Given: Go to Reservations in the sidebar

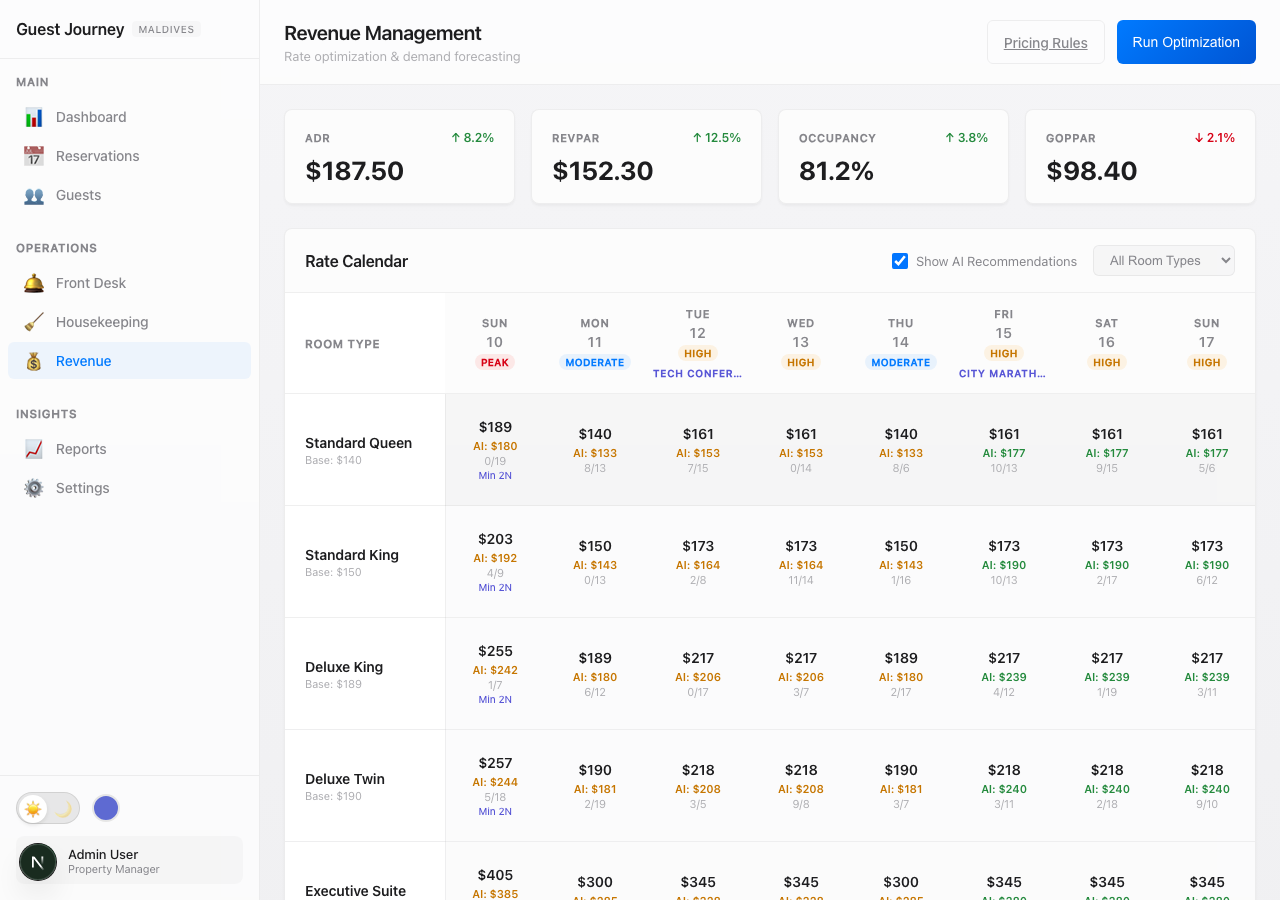Looking at the screenshot, I should pyautogui.click(x=129, y=156).
